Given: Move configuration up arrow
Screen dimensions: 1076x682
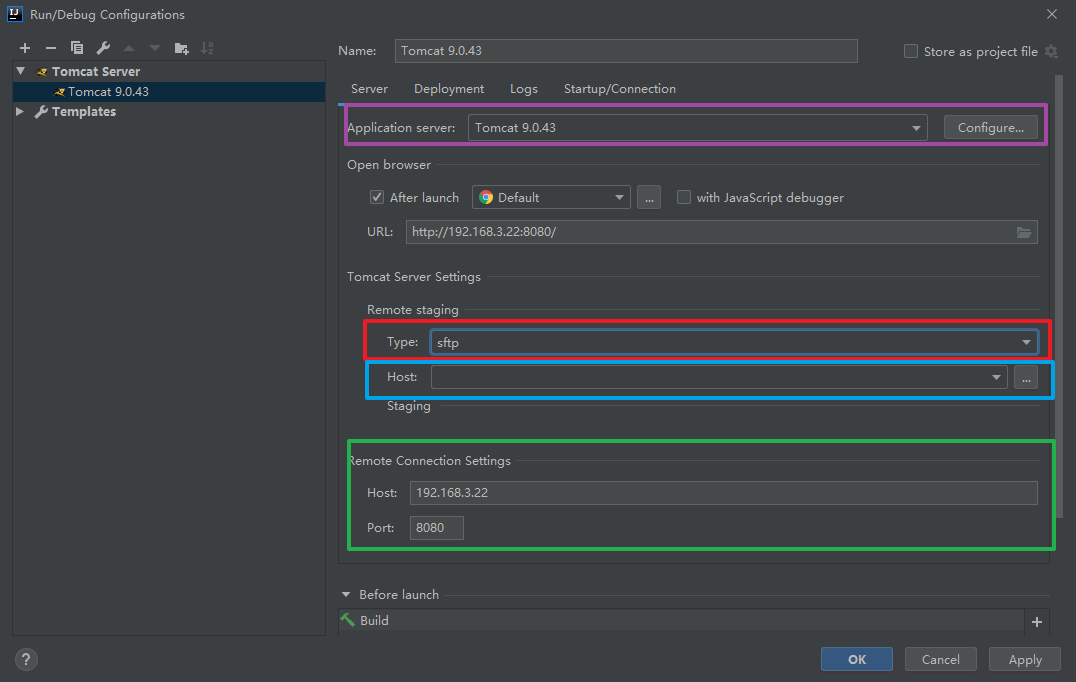Looking at the screenshot, I should click(129, 48).
